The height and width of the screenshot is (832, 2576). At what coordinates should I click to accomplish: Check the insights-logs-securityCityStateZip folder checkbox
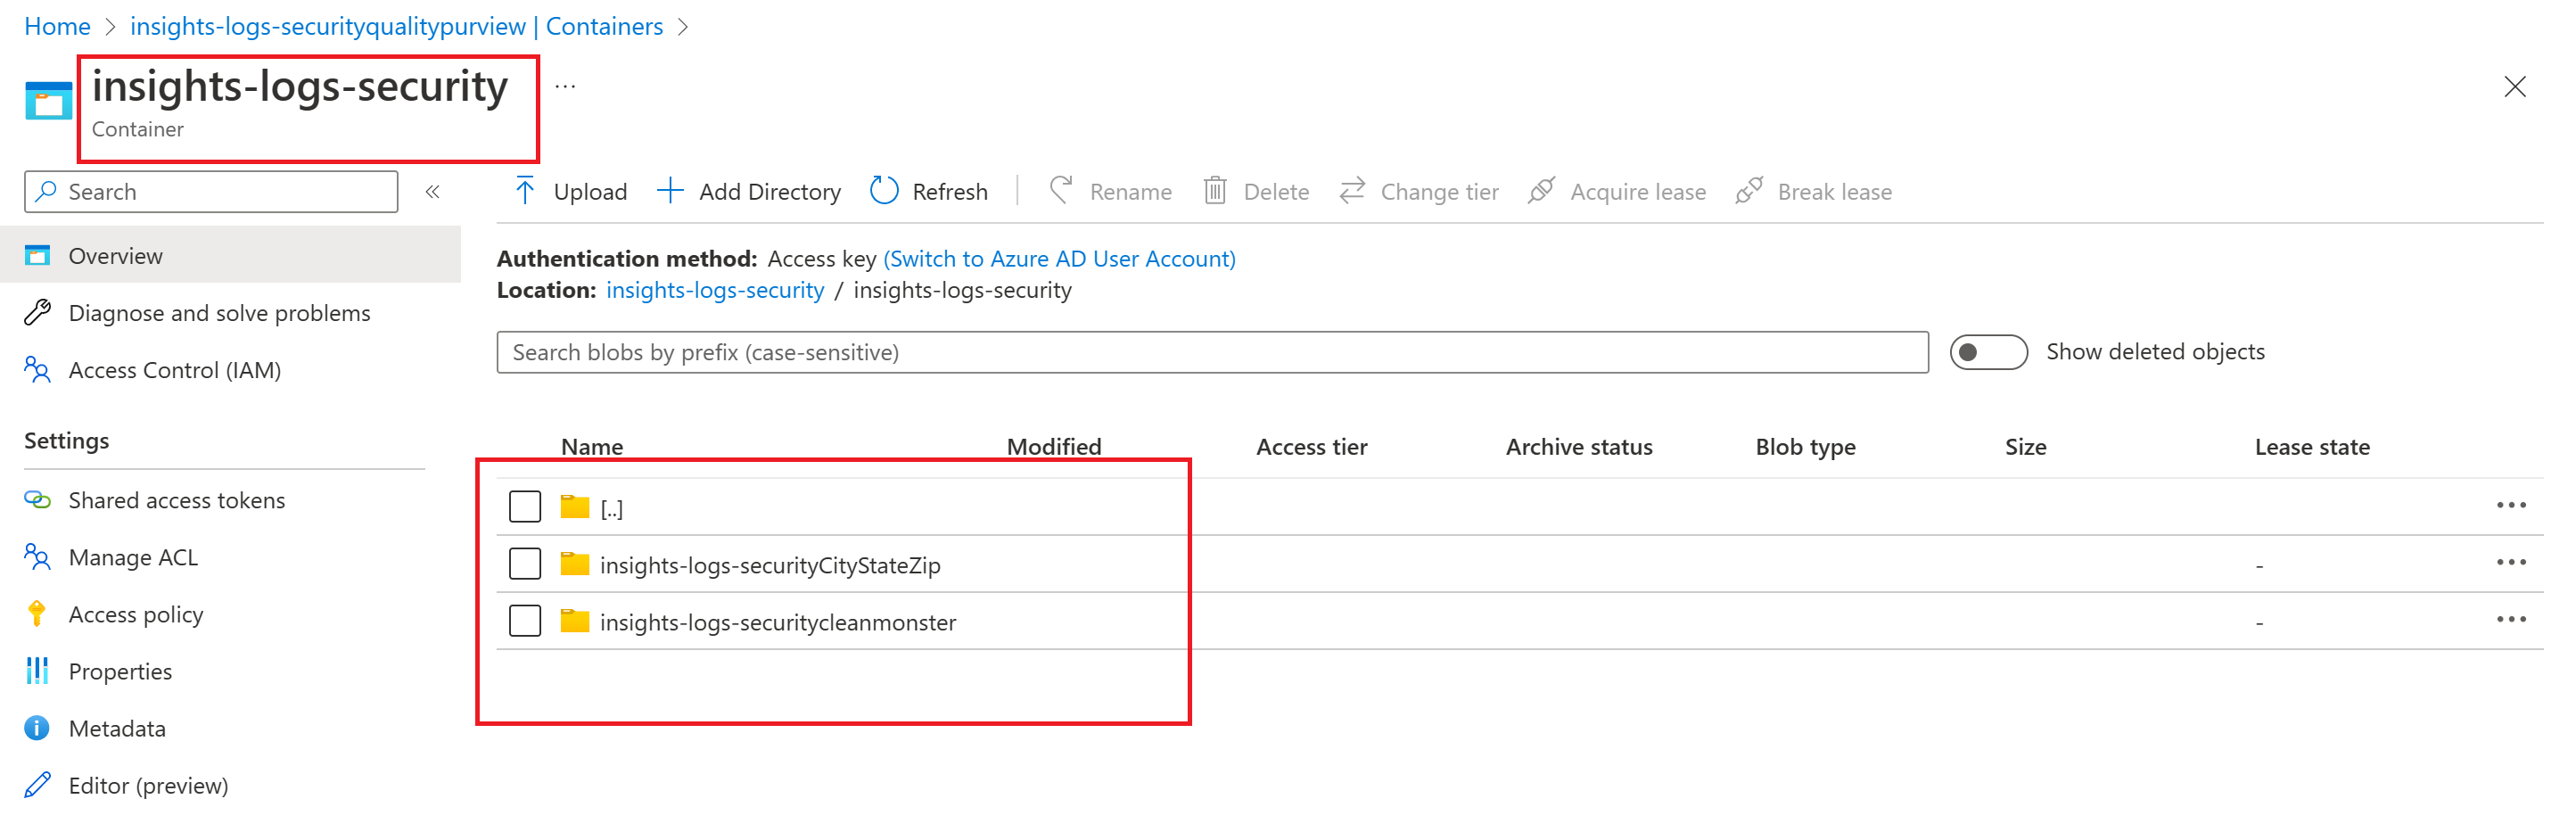point(525,564)
